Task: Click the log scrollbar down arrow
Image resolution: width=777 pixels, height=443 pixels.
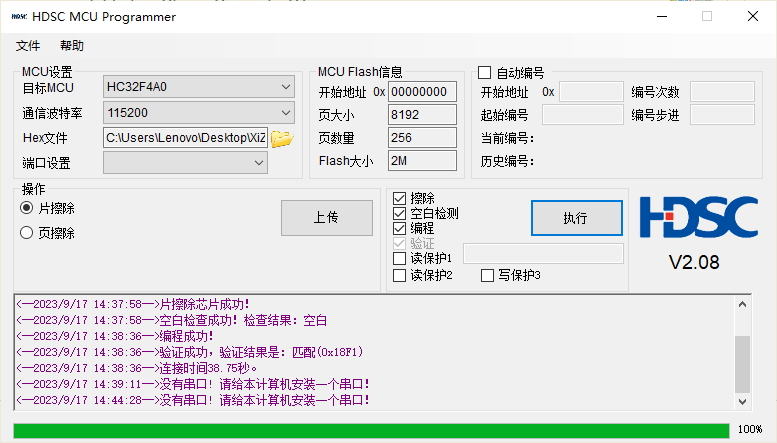Action: [742, 401]
